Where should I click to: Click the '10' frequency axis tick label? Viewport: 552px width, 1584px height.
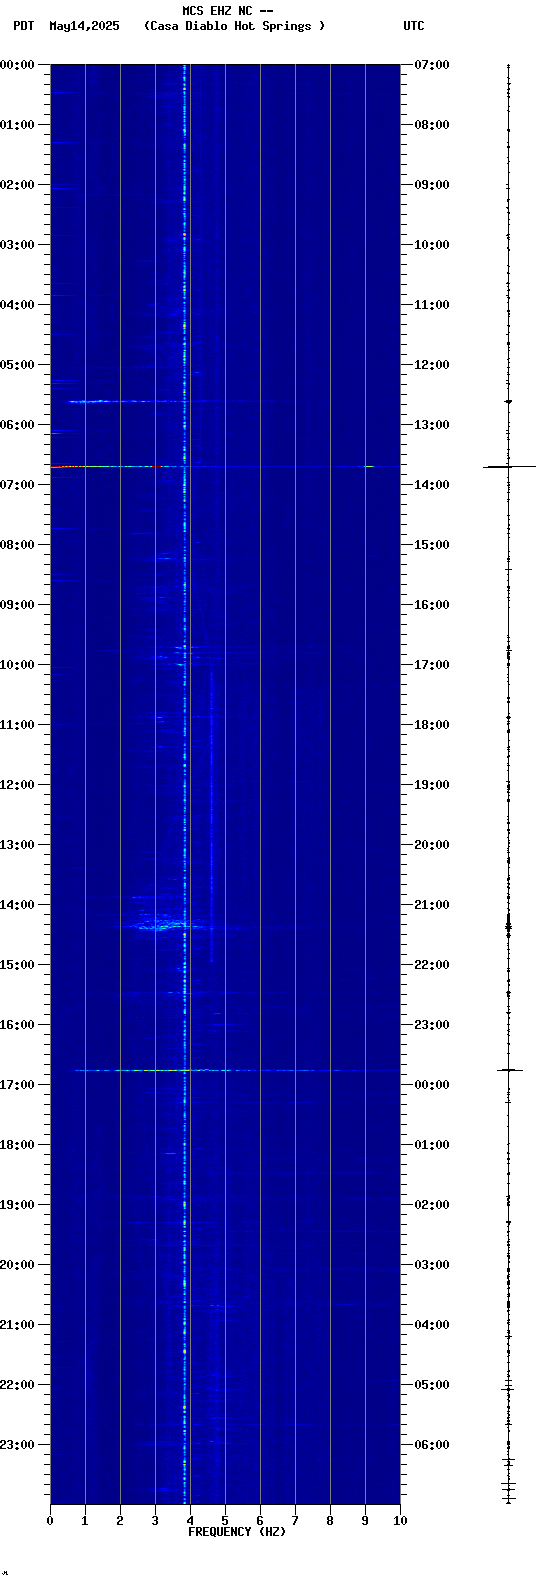[x=400, y=1521]
